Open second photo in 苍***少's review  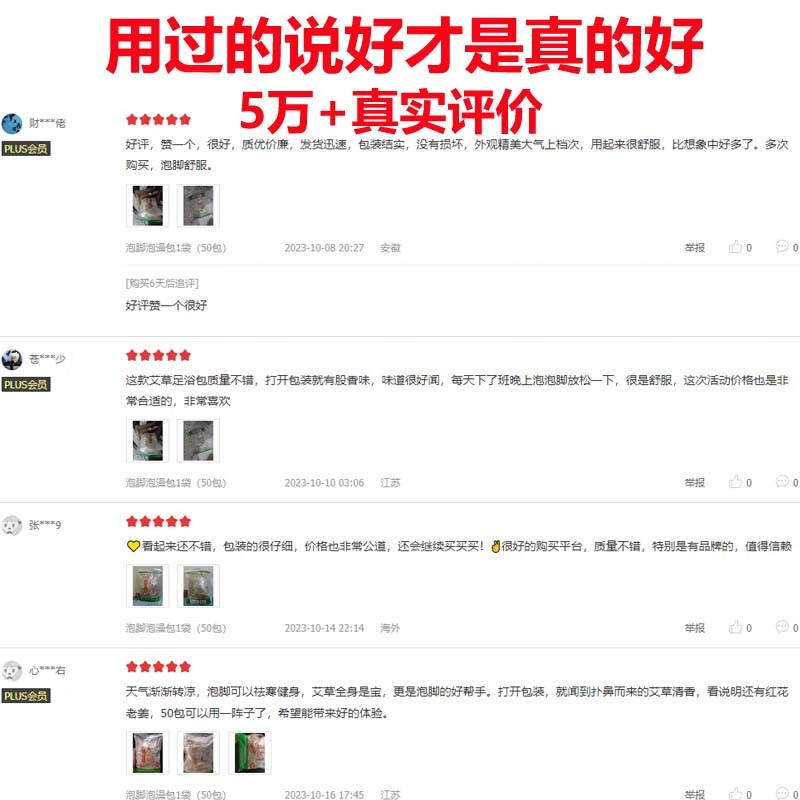(x=198, y=441)
